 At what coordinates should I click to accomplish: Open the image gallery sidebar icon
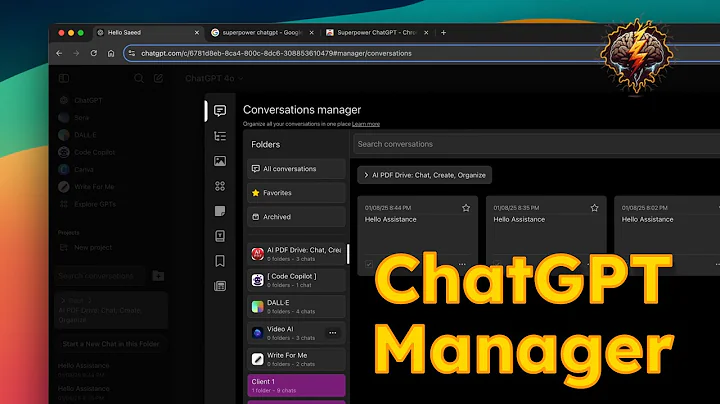[x=220, y=161]
